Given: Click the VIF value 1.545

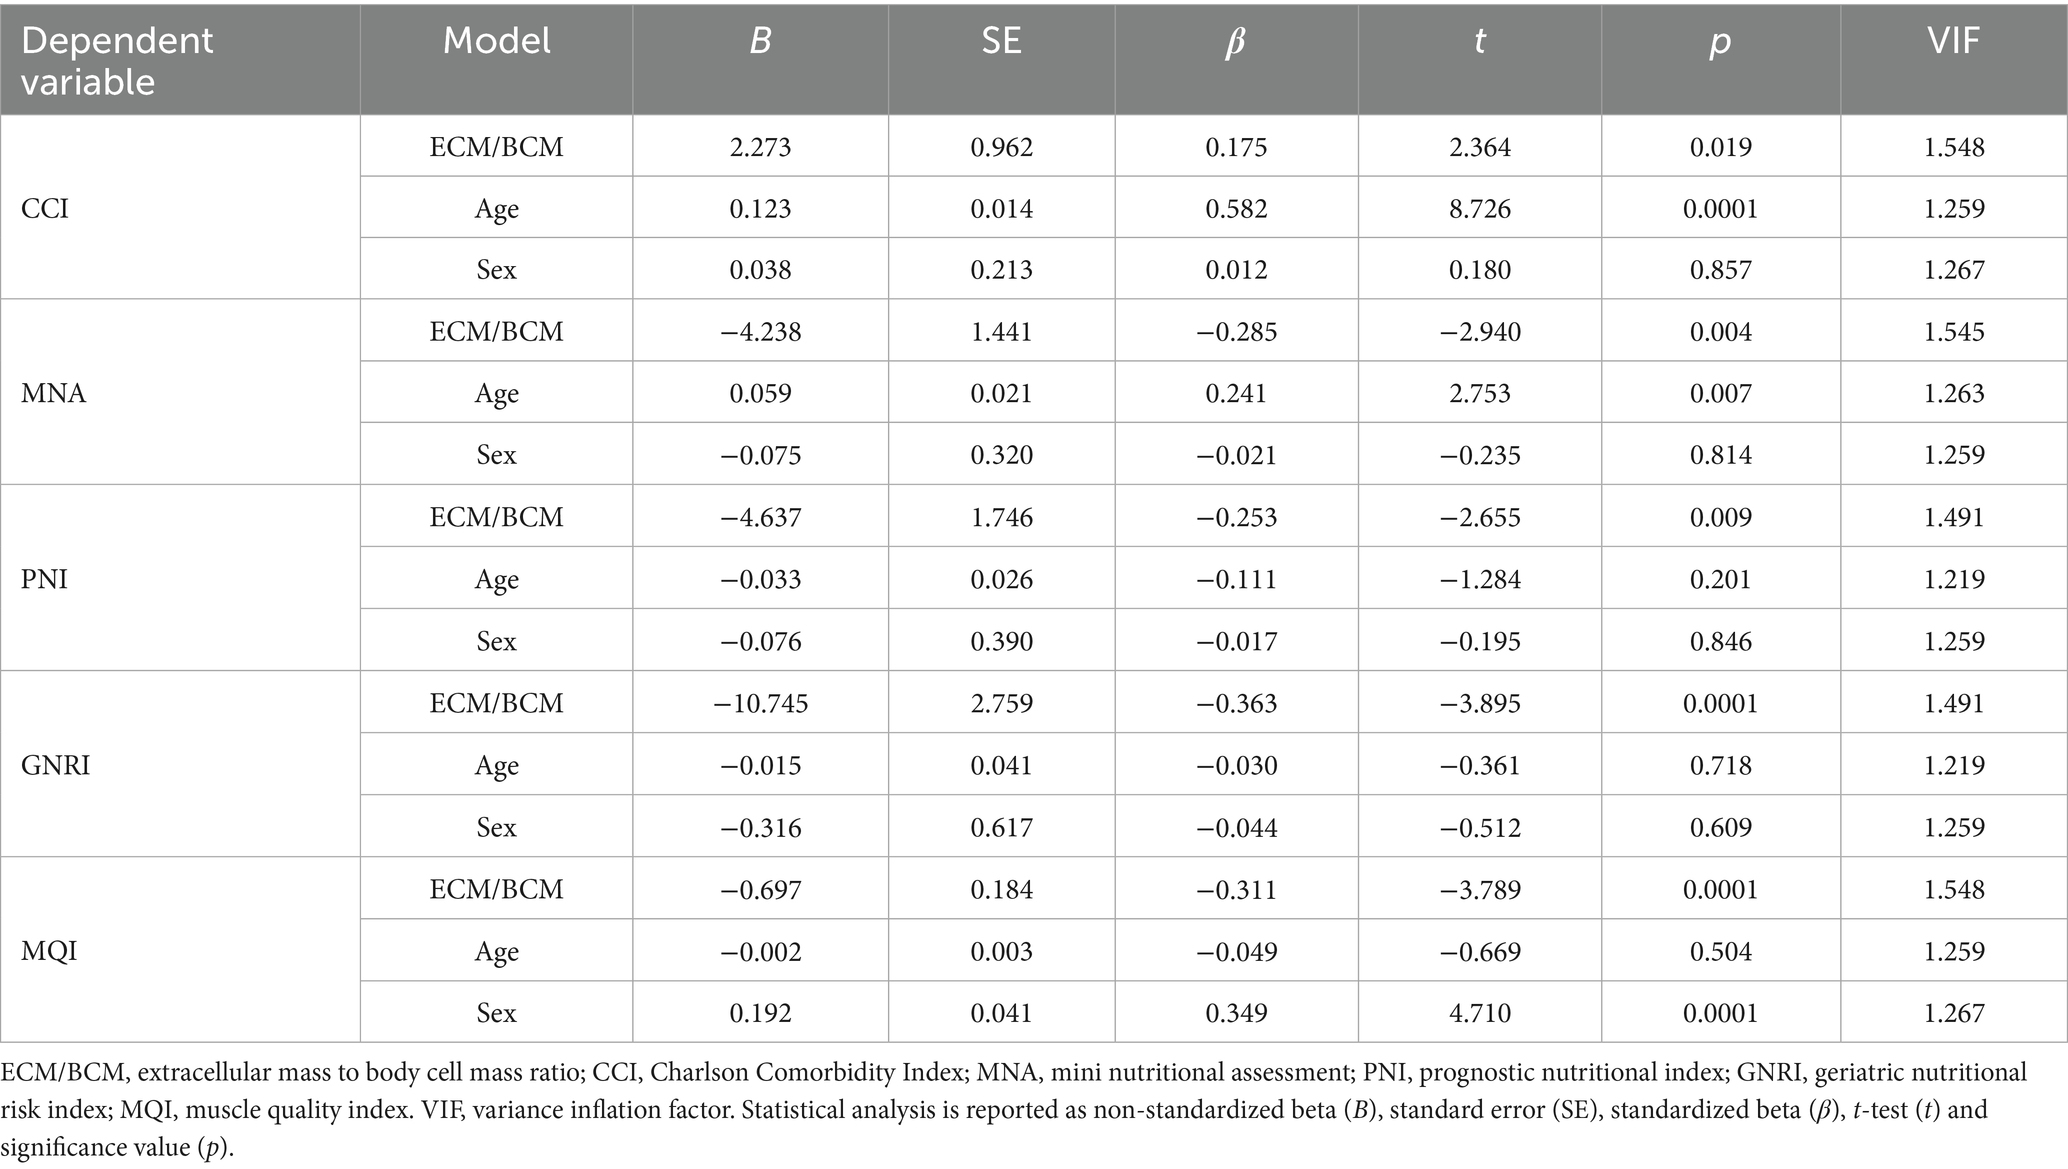Looking at the screenshot, I should [1953, 332].
